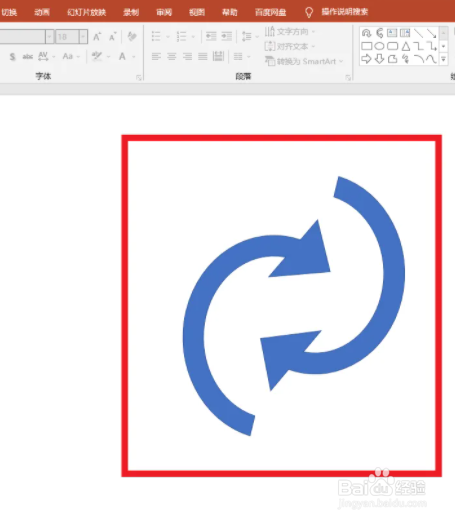
Task: Expand character spacing dropdown arrow
Action: click(x=53, y=57)
